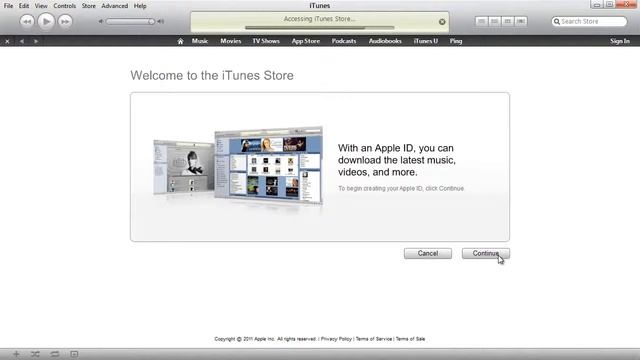Image resolution: width=640 pixels, height=360 pixels.
Task: Open the Ping tab
Action: point(456,41)
